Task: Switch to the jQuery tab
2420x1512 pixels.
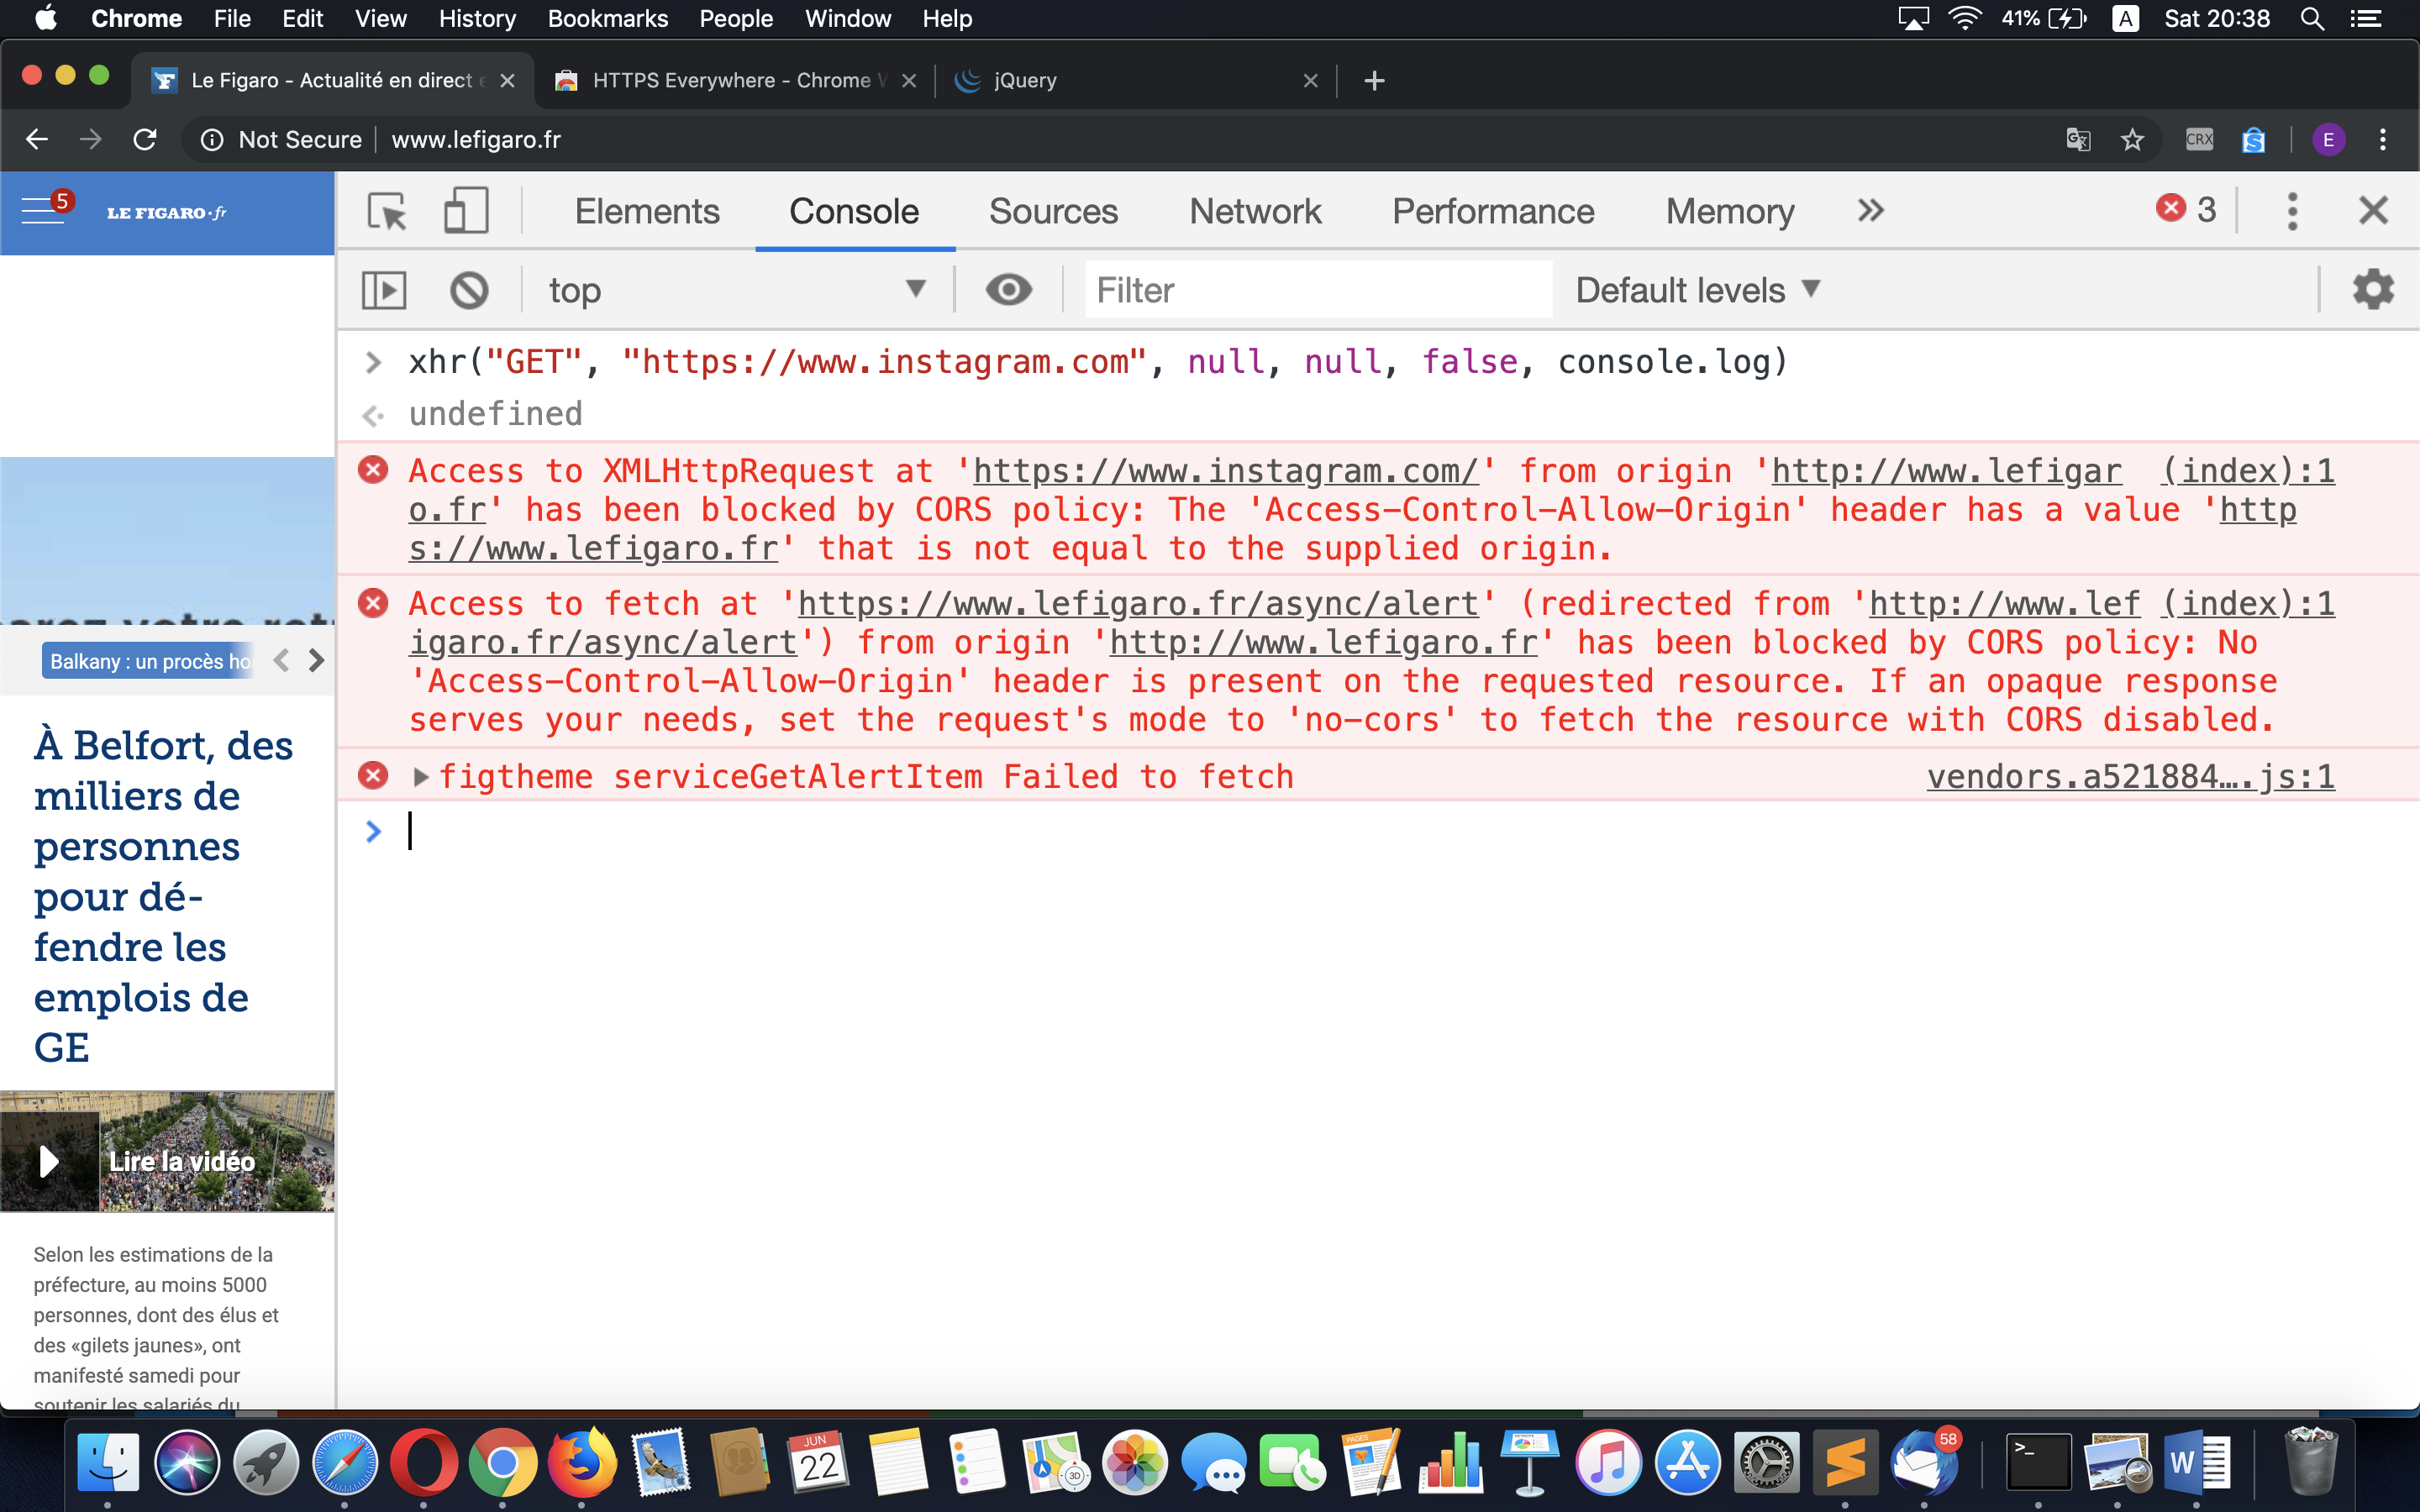Action: (1135, 80)
